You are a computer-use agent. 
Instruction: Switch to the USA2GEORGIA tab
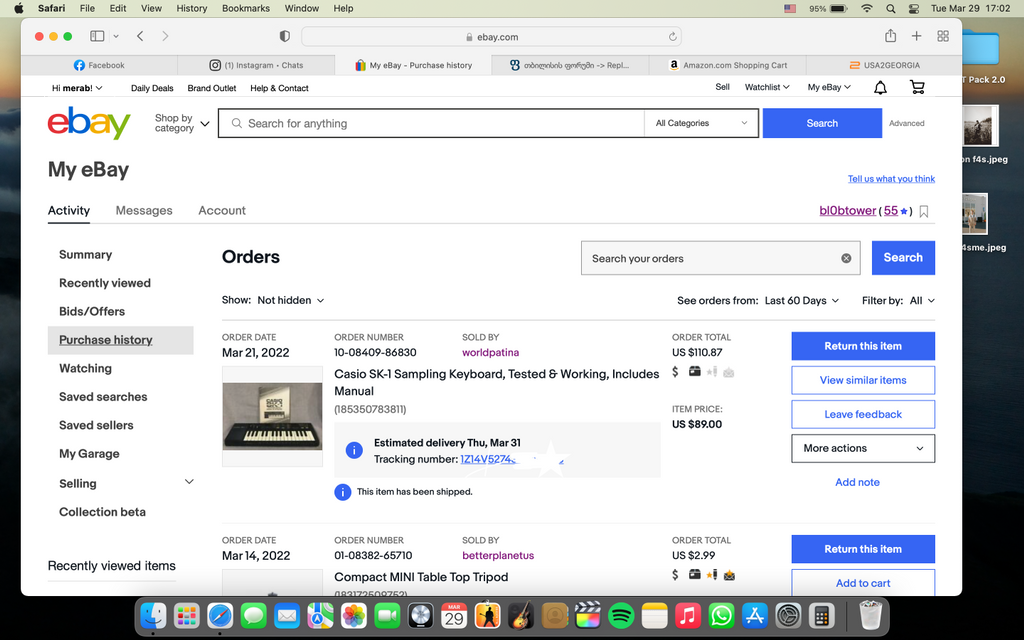(884, 65)
